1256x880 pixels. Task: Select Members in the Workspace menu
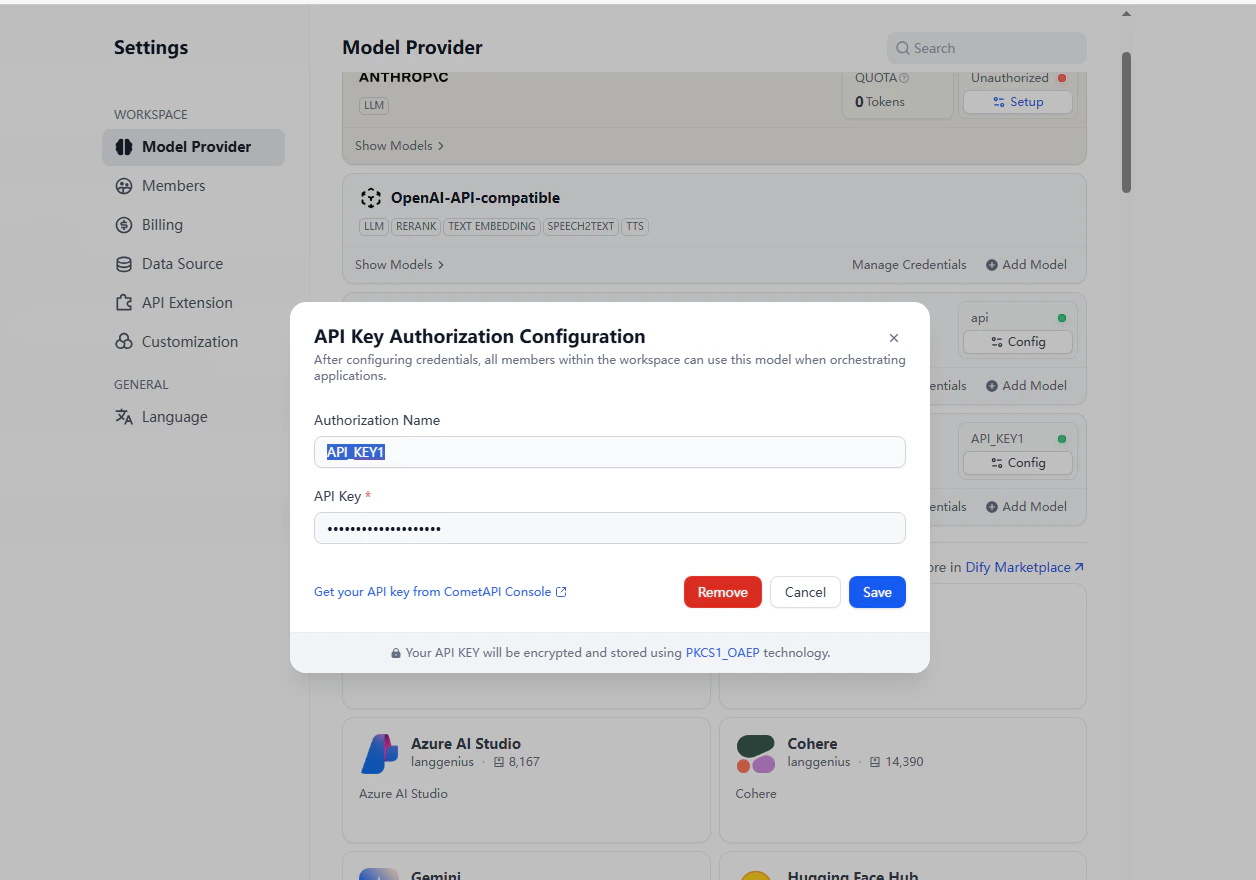170,185
